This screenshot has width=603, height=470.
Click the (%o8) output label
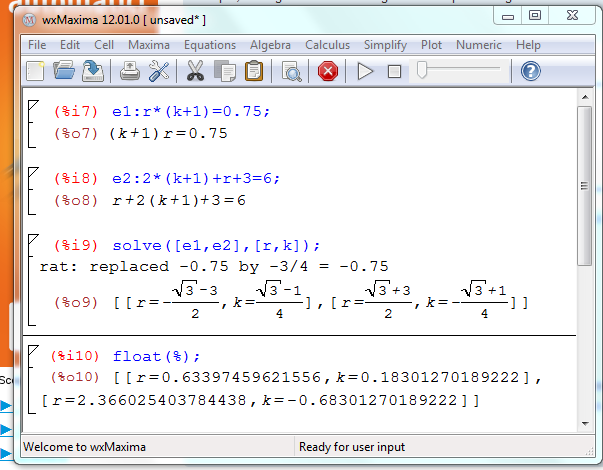coord(76,200)
